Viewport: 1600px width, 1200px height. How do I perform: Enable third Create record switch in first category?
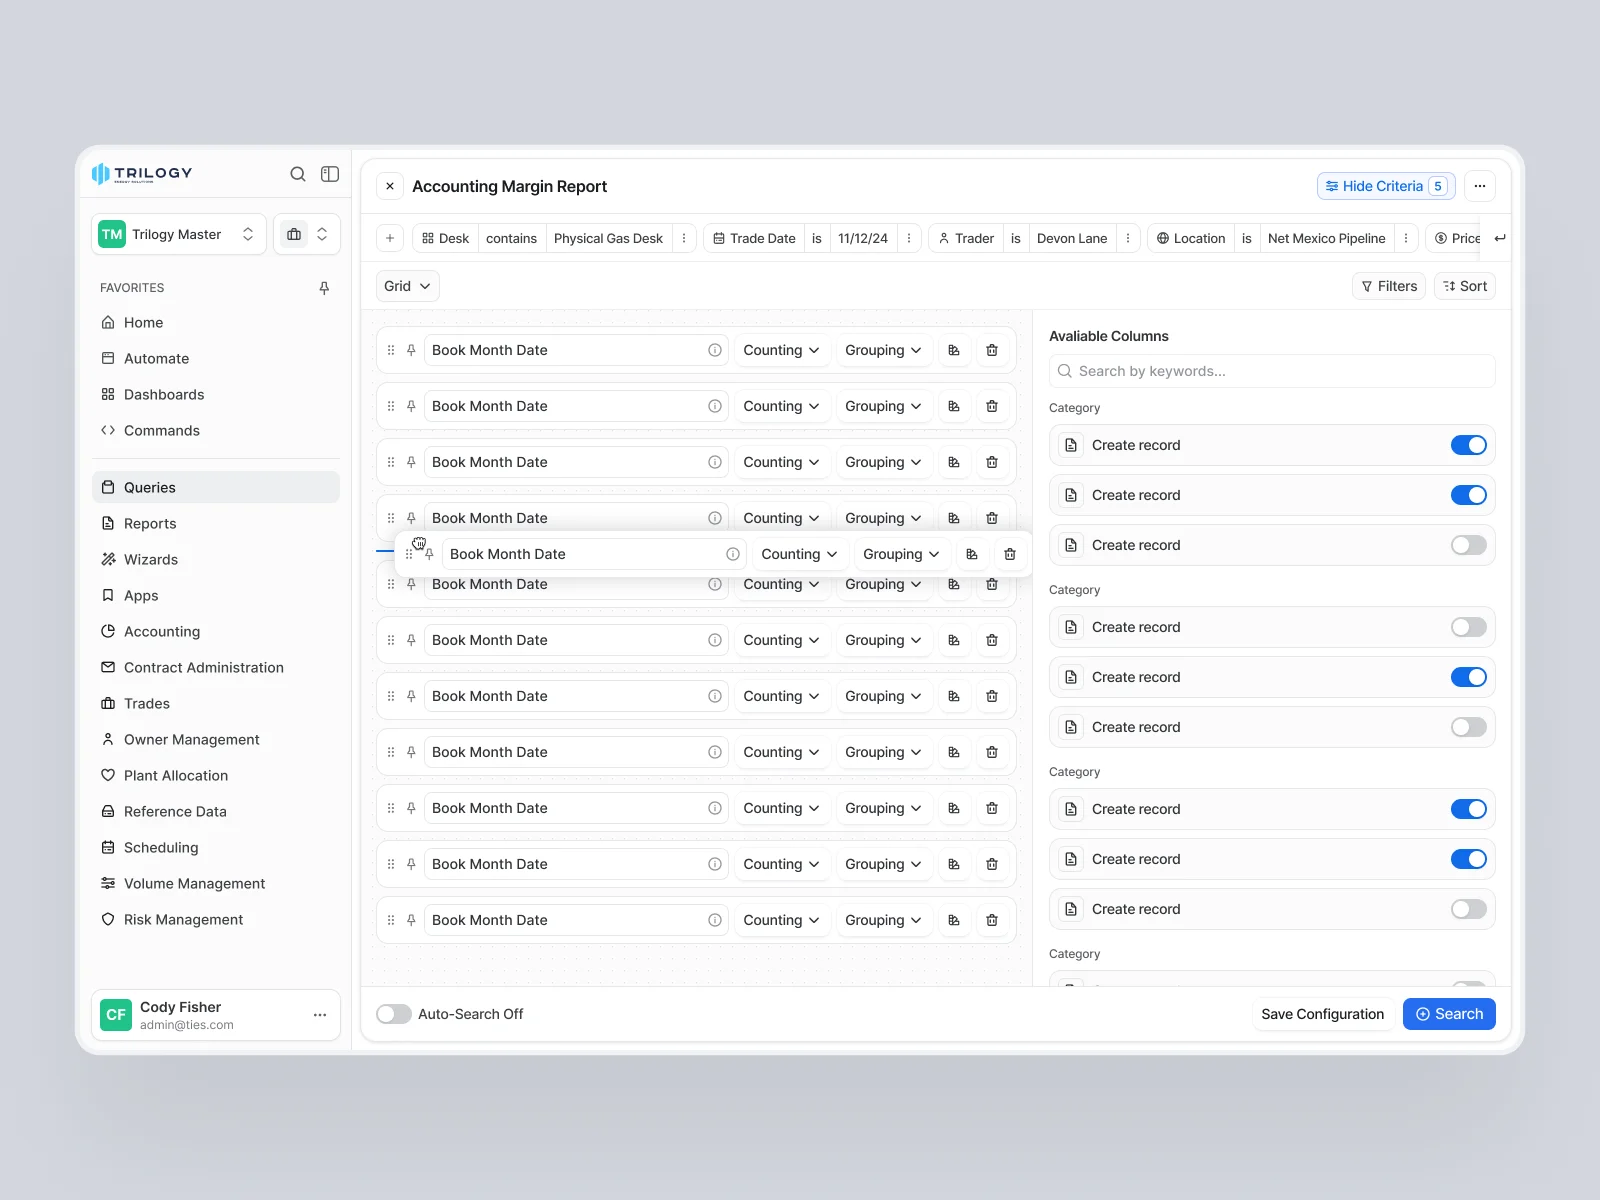coord(1469,545)
